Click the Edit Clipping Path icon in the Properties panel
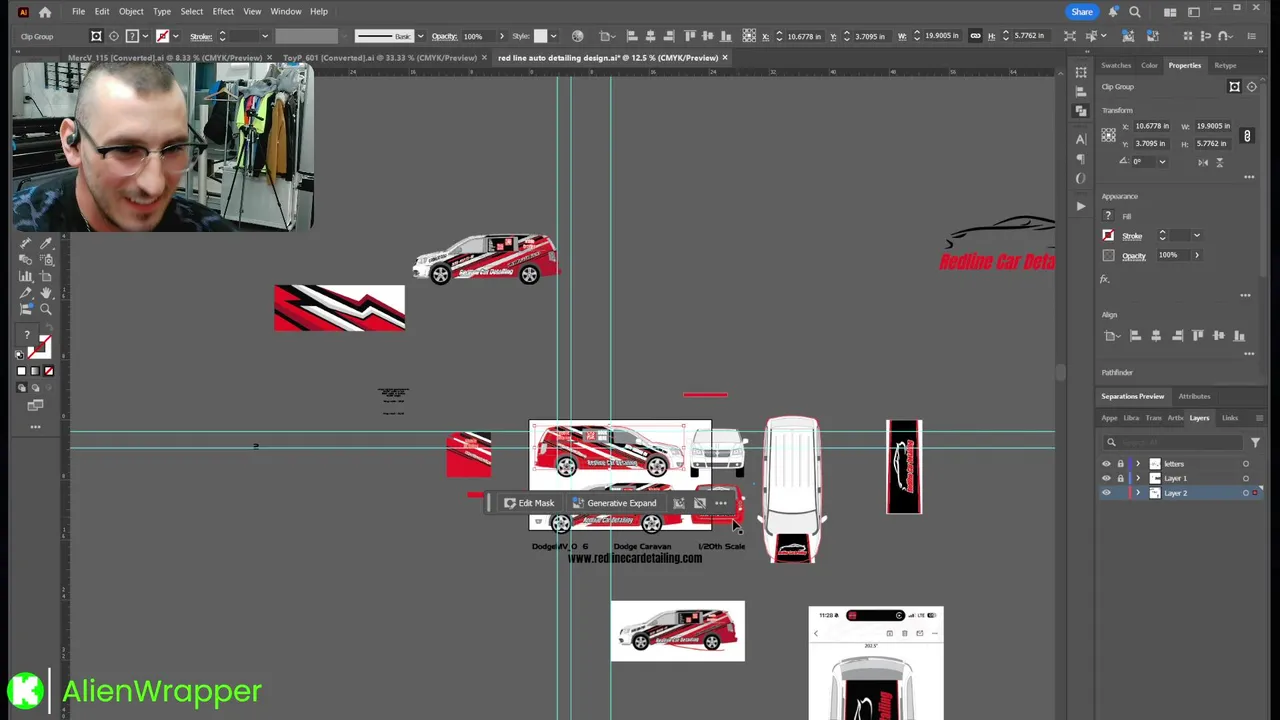 point(1234,87)
